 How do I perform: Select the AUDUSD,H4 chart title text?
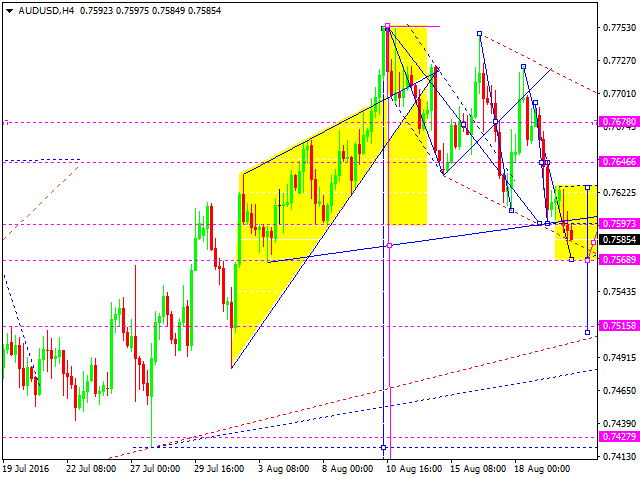click(46, 11)
